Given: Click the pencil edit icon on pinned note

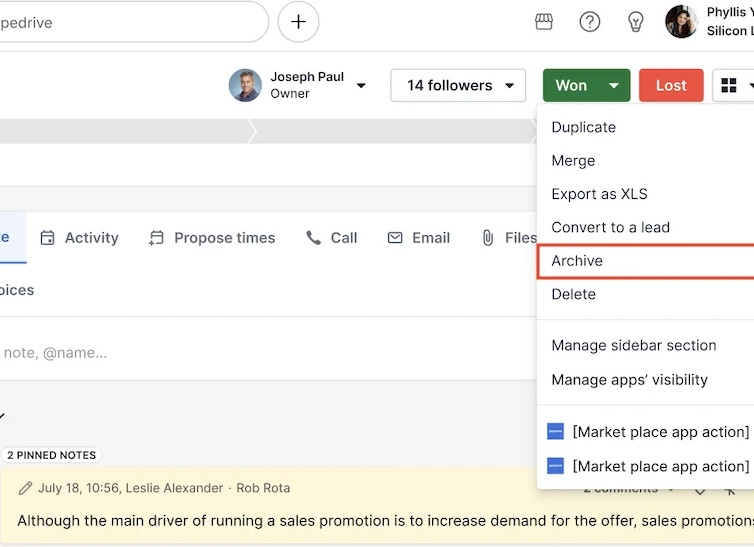Looking at the screenshot, I should [25, 488].
